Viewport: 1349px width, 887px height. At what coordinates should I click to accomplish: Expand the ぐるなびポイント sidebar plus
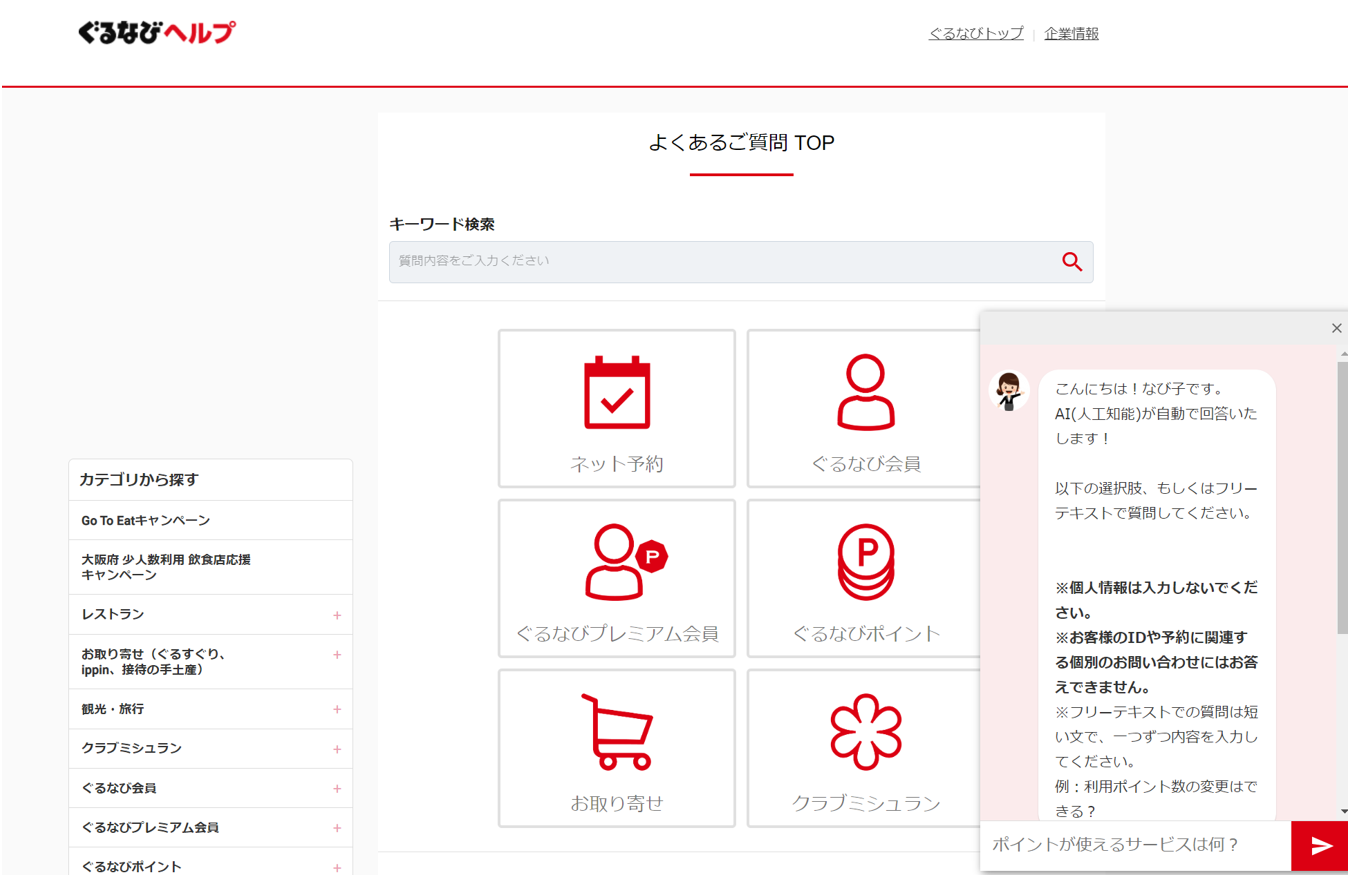click(x=337, y=868)
